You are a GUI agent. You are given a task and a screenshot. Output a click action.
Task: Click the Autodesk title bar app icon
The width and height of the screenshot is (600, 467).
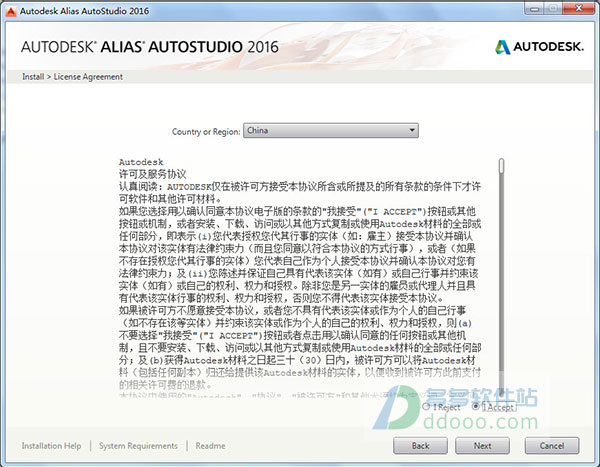point(11,11)
